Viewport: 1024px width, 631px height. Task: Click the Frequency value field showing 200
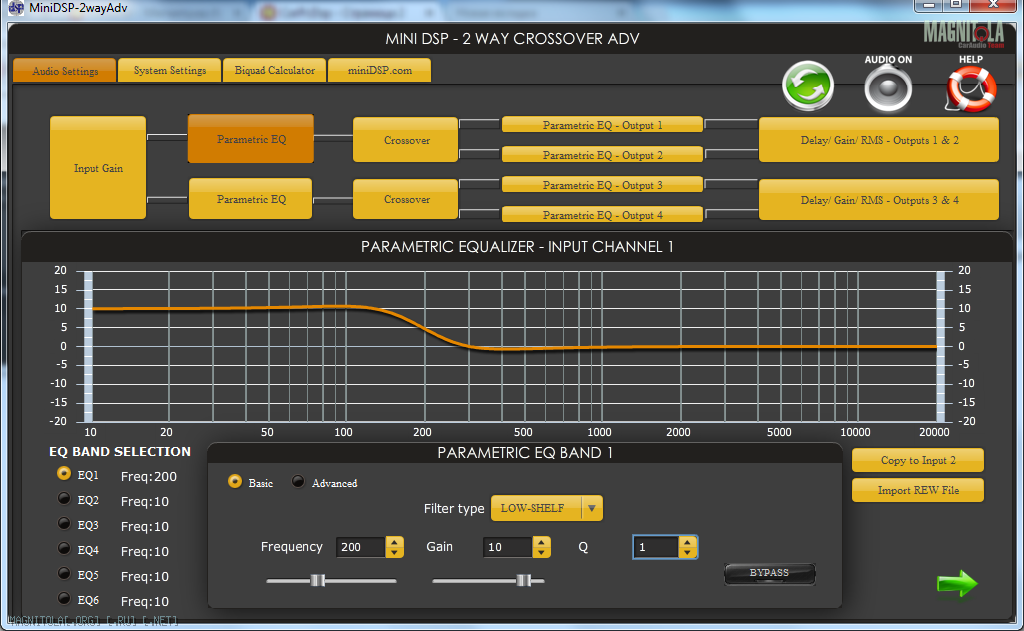point(361,547)
